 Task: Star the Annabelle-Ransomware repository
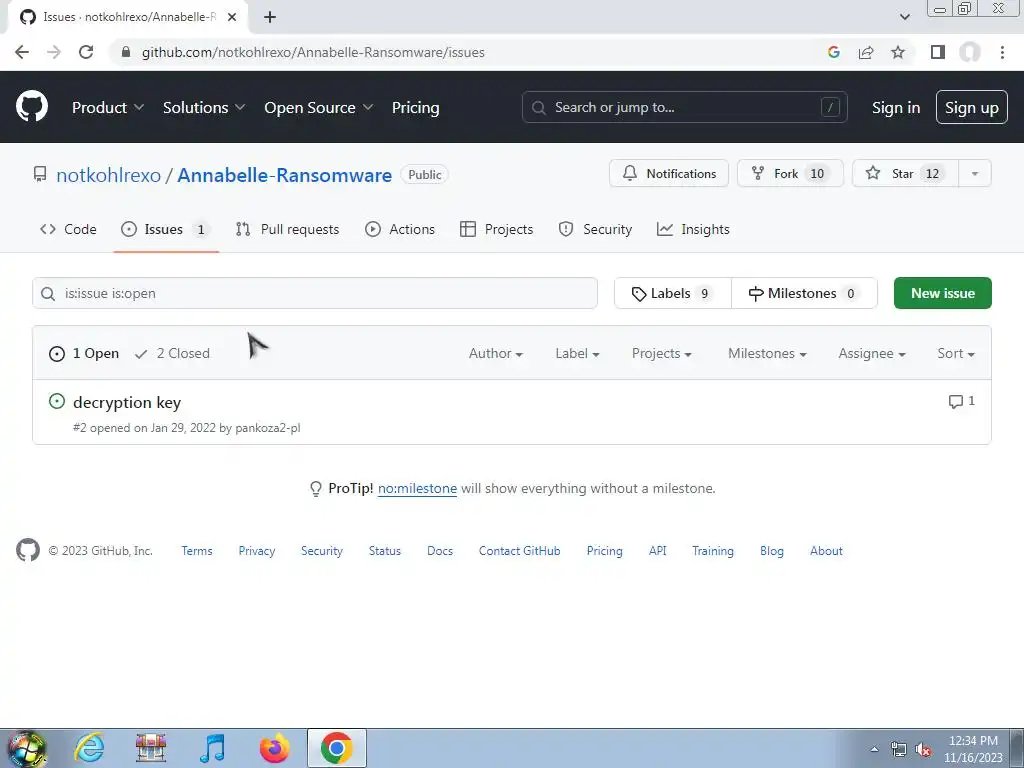[x=905, y=174]
